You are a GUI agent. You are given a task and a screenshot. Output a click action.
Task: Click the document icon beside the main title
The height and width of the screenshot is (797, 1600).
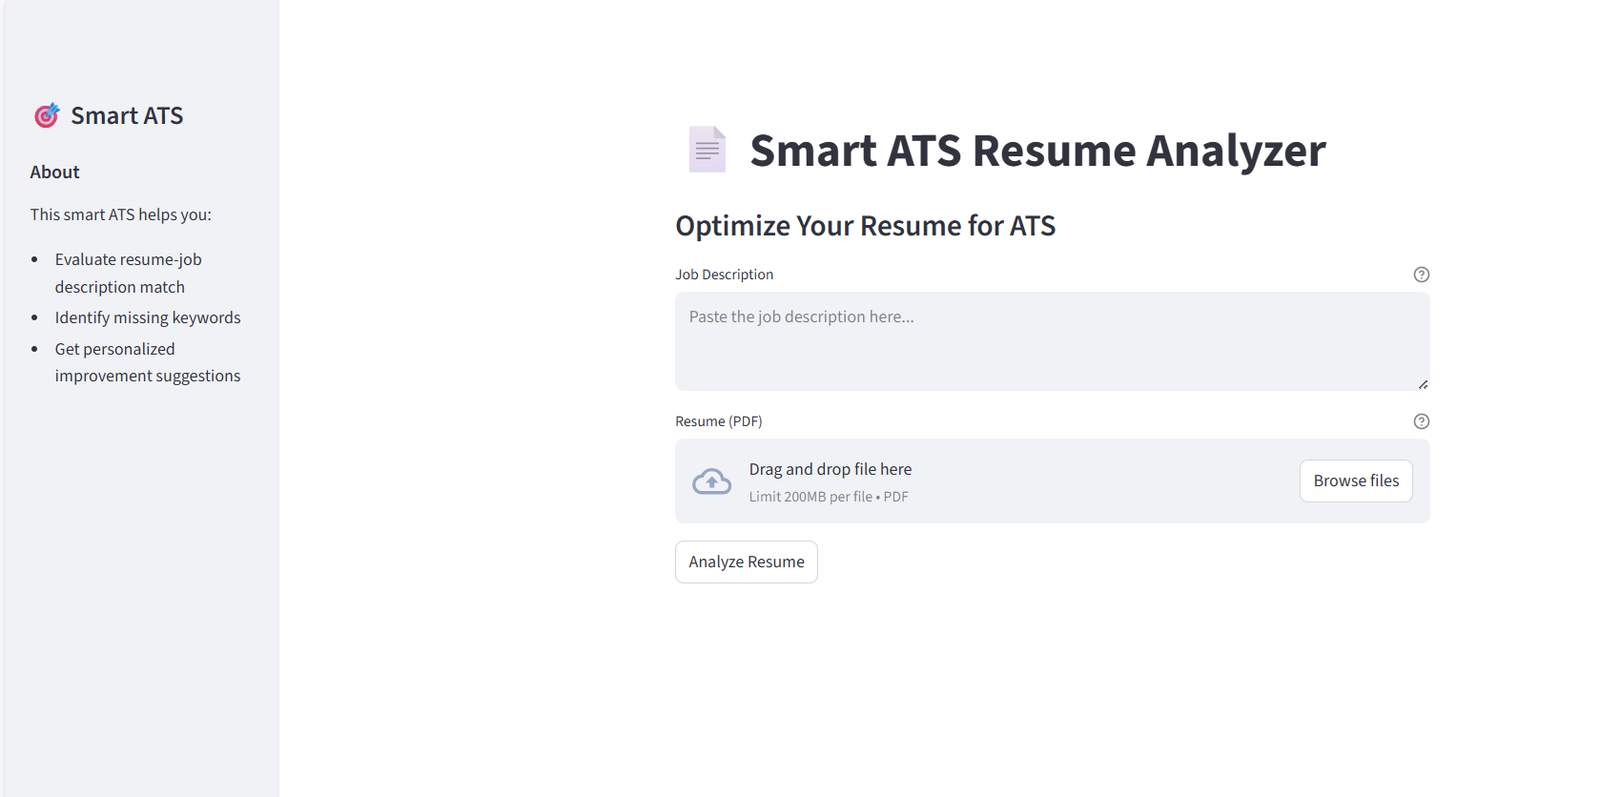click(x=707, y=150)
